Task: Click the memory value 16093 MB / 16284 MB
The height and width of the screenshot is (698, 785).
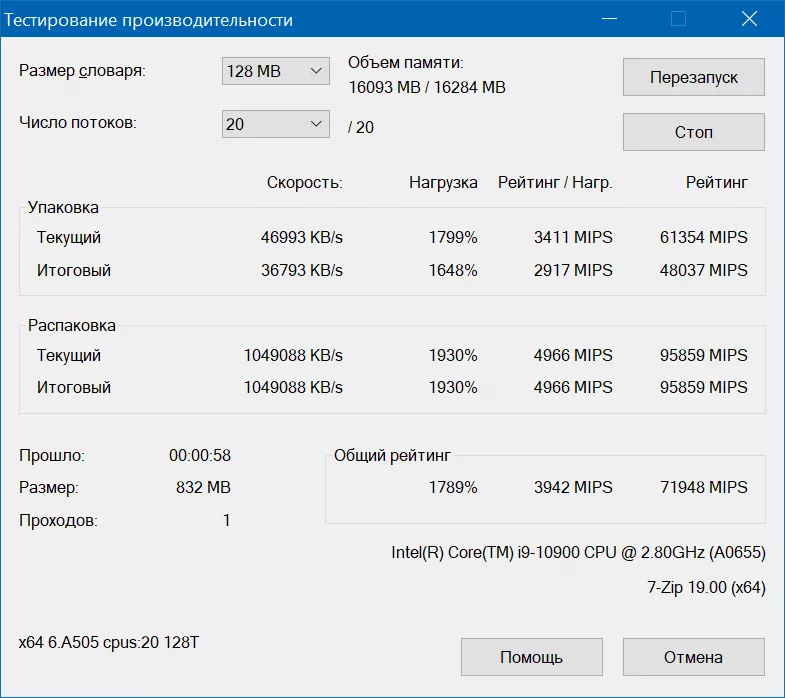Action: pyautogui.click(x=427, y=87)
